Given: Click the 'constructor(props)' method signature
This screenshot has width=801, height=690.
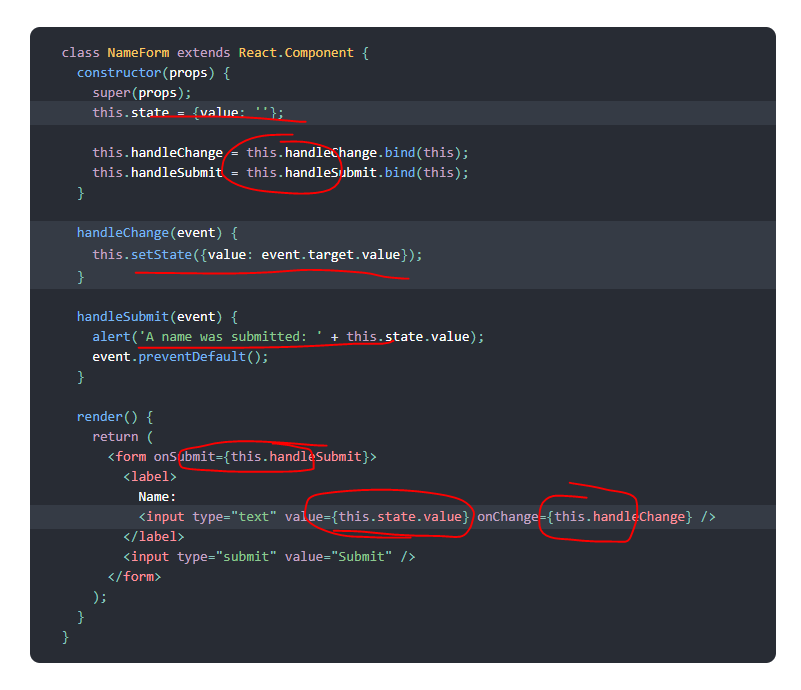Looking at the screenshot, I should pos(146,73).
